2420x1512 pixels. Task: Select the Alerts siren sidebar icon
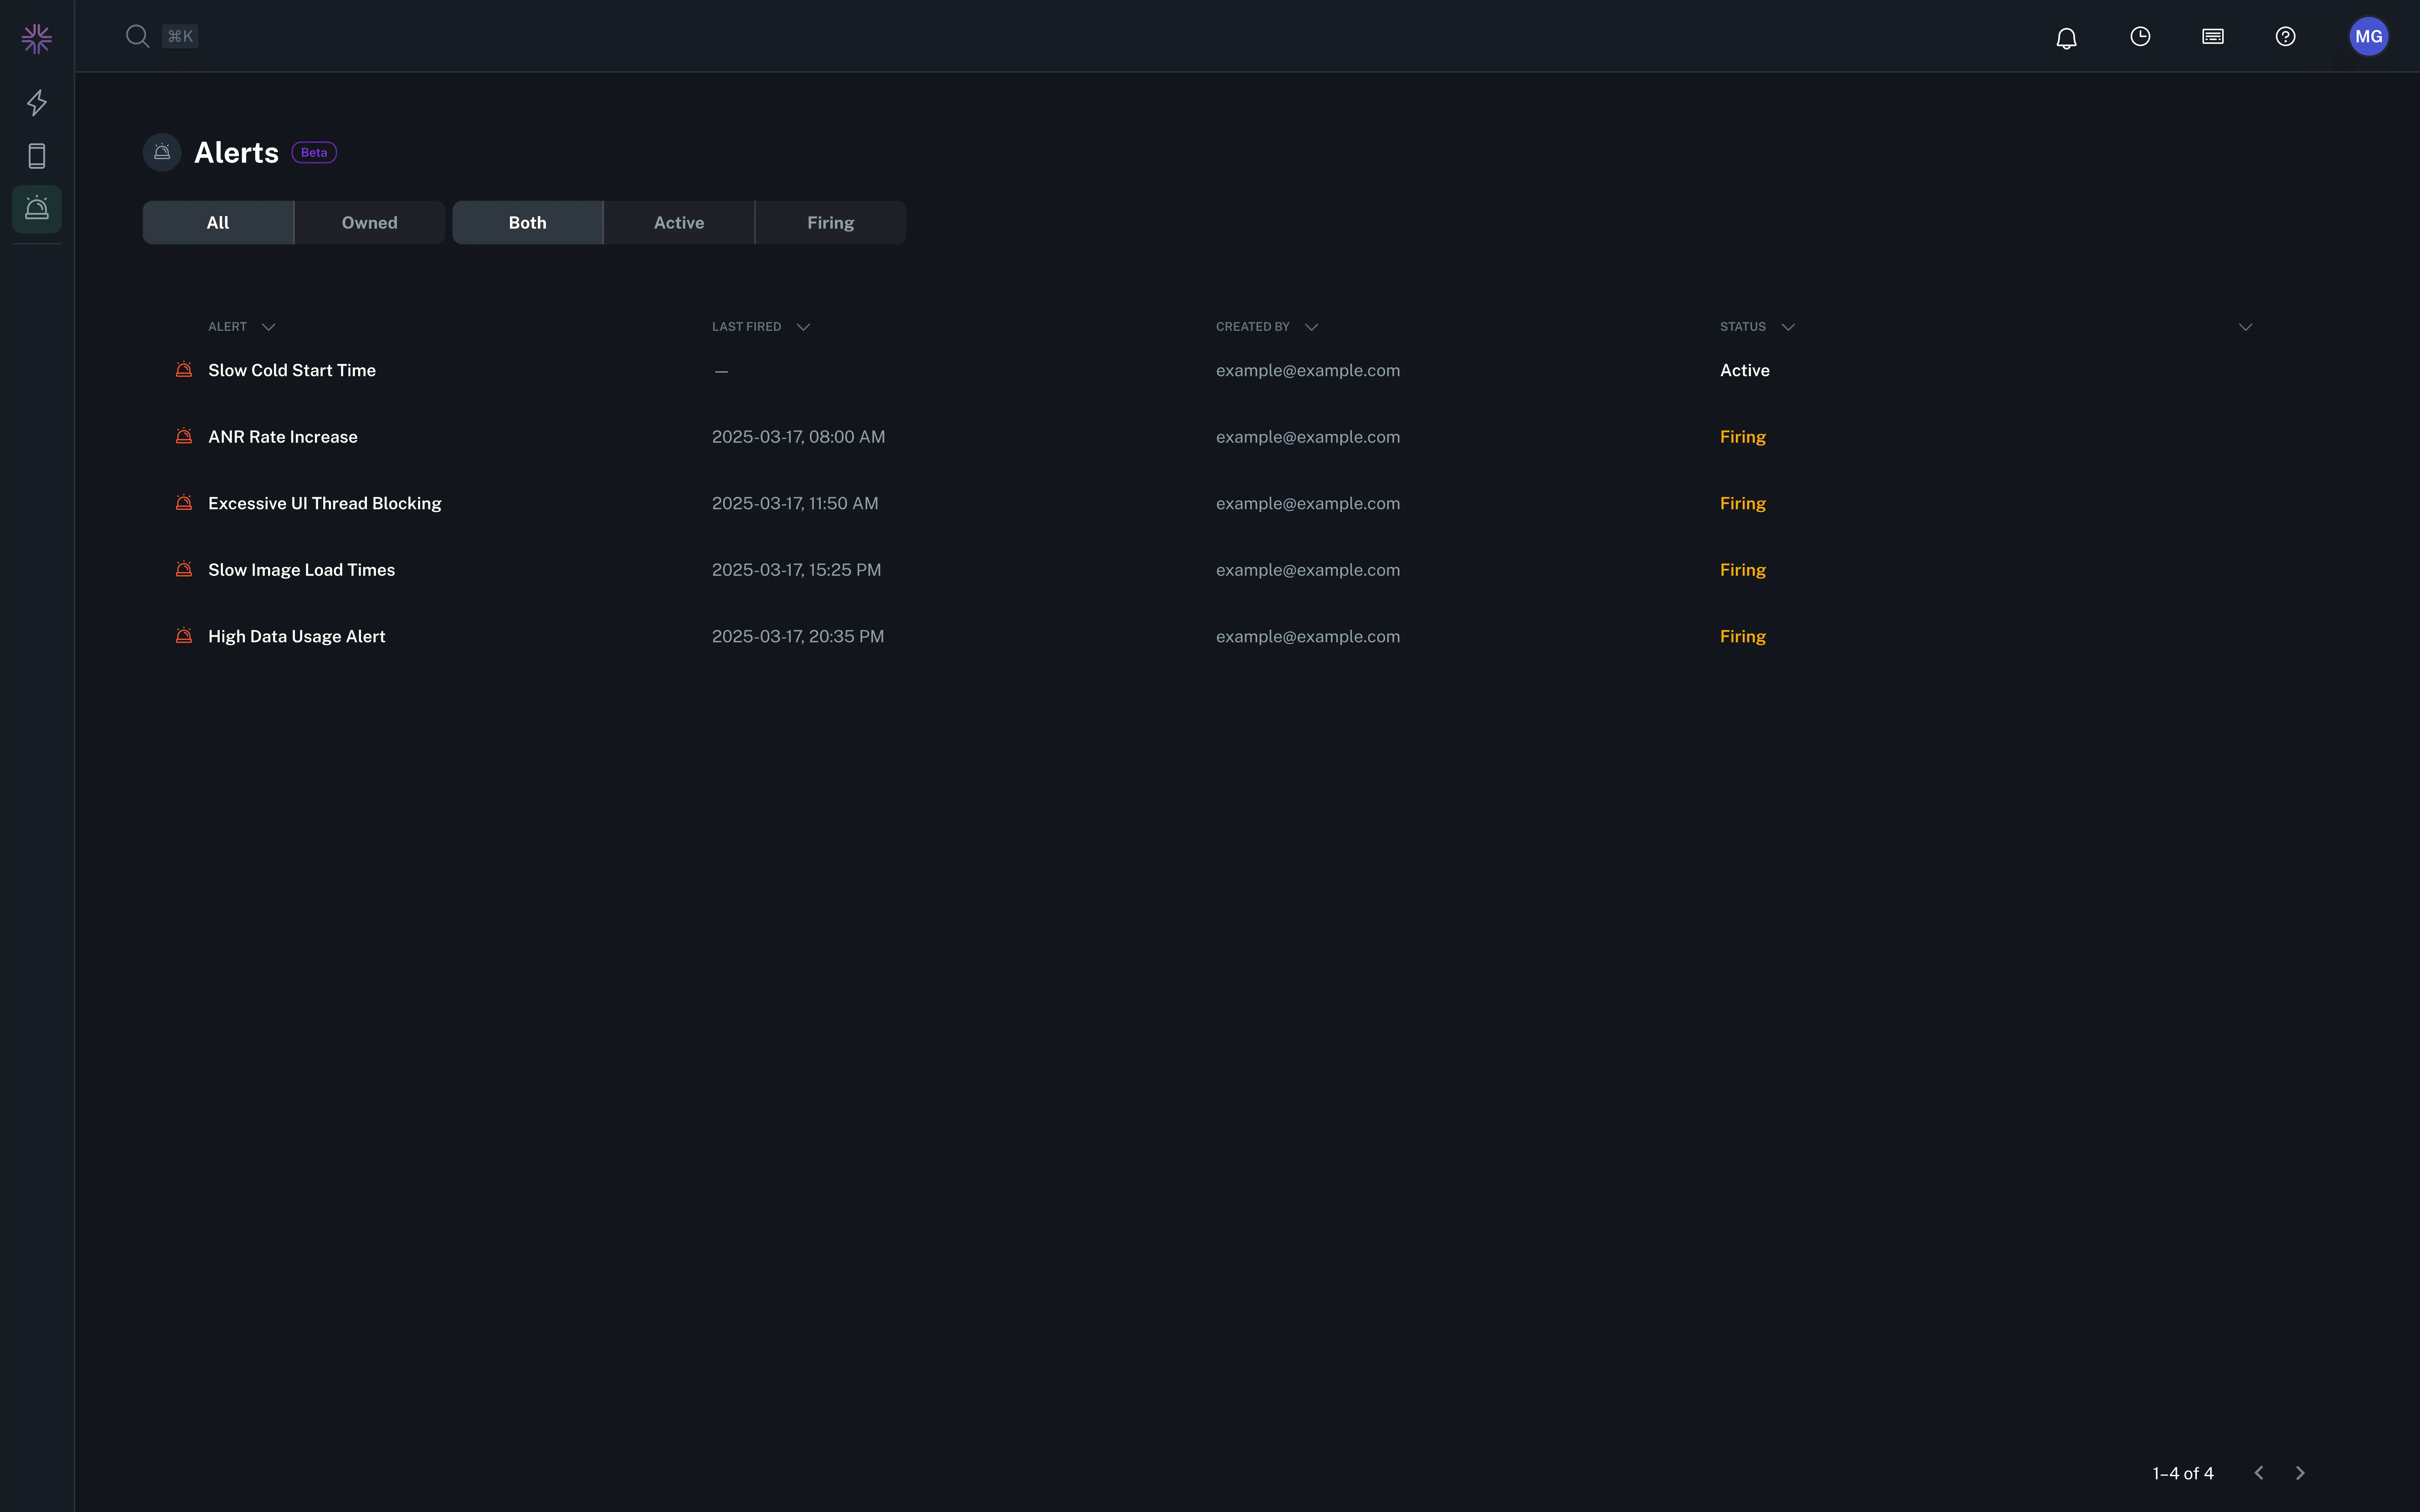37,208
